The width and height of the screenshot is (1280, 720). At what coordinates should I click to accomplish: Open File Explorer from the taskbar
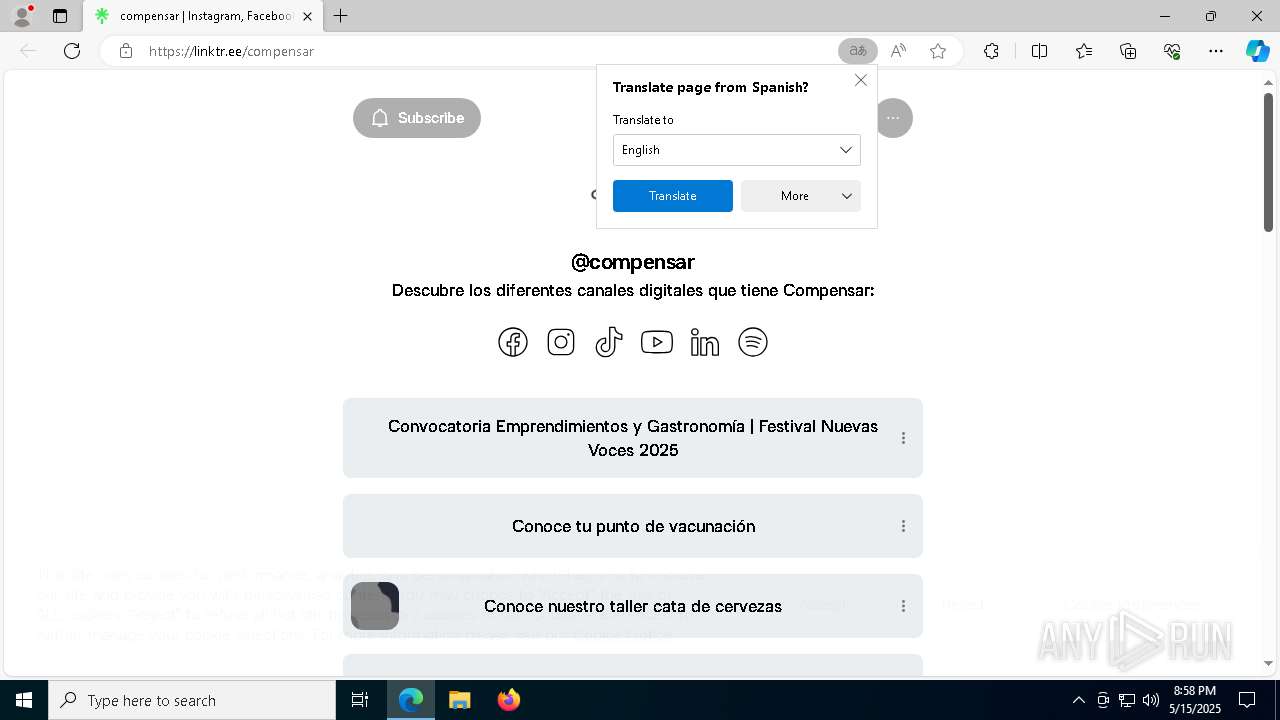point(459,700)
